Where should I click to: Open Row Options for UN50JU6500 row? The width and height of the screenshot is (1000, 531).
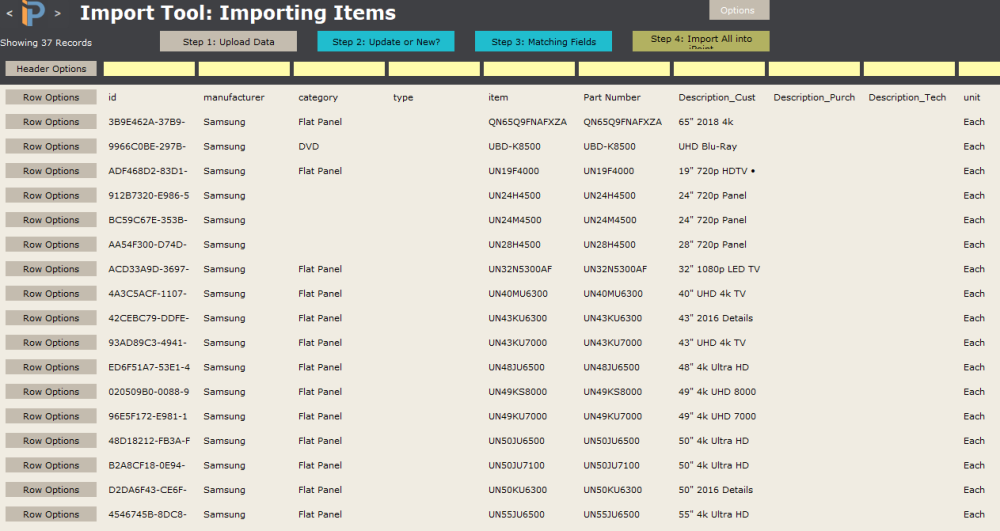coord(51,440)
